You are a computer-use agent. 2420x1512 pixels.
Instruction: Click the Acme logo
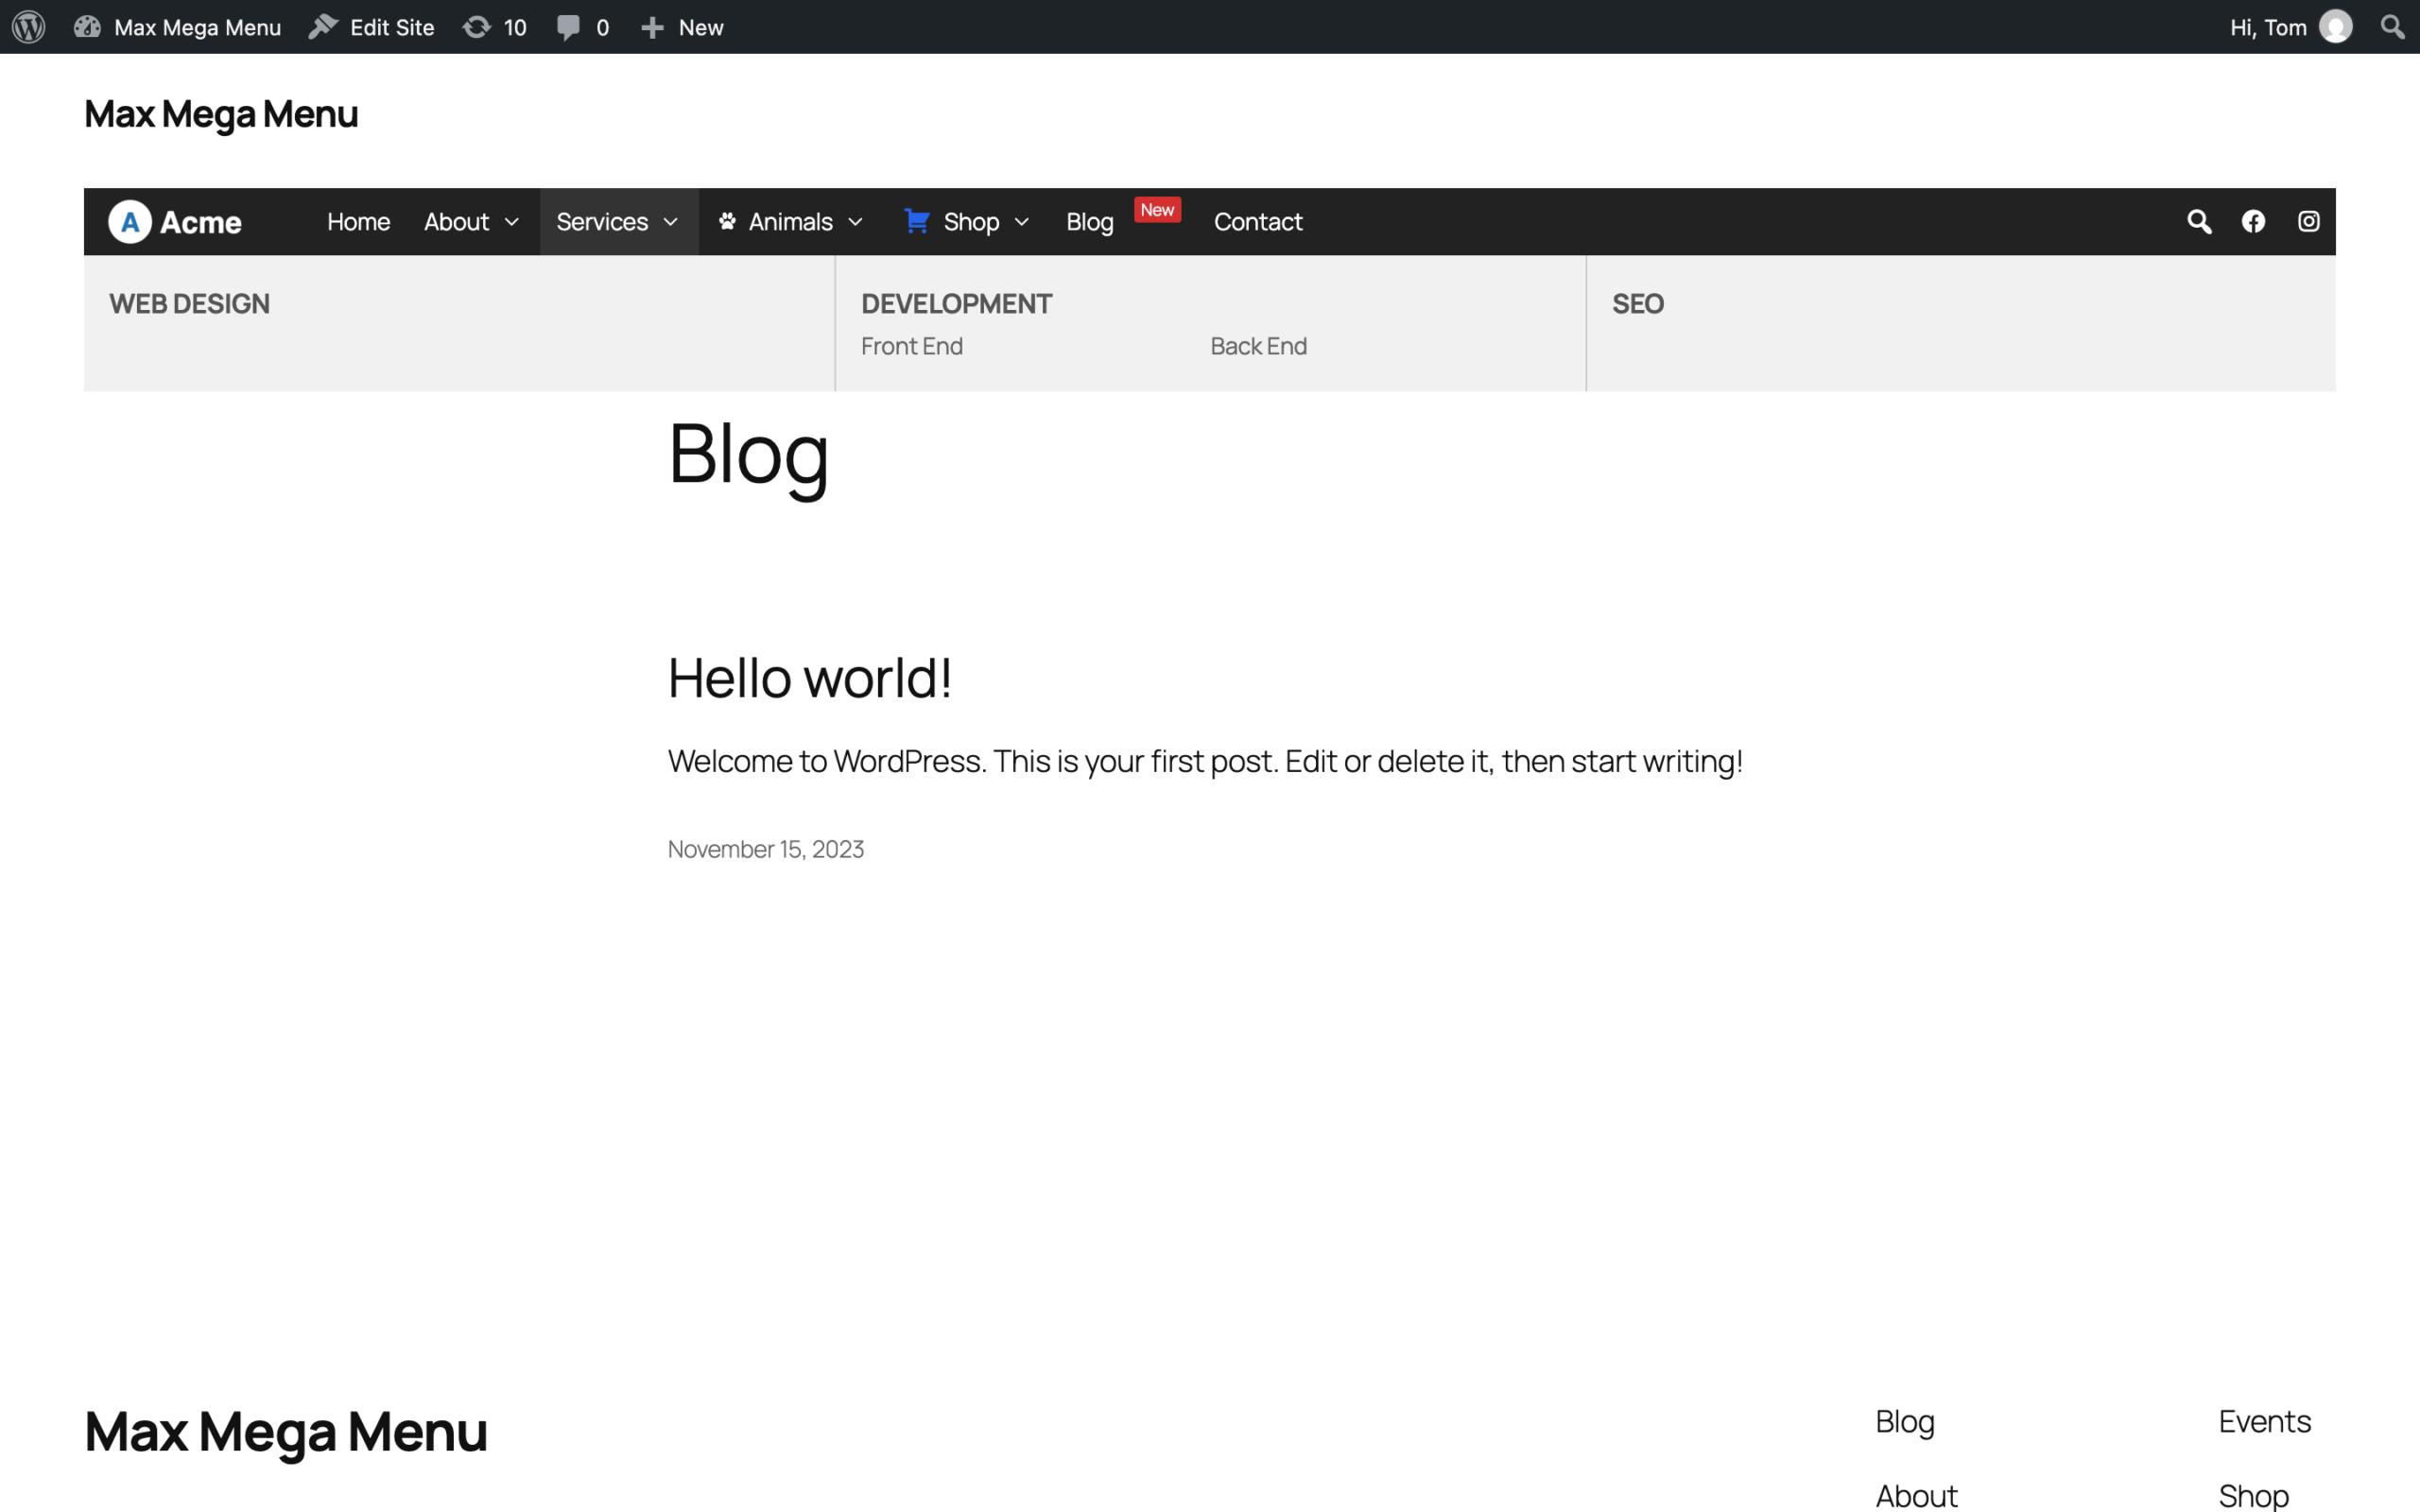pyautogui.click(x=176, y=221)
